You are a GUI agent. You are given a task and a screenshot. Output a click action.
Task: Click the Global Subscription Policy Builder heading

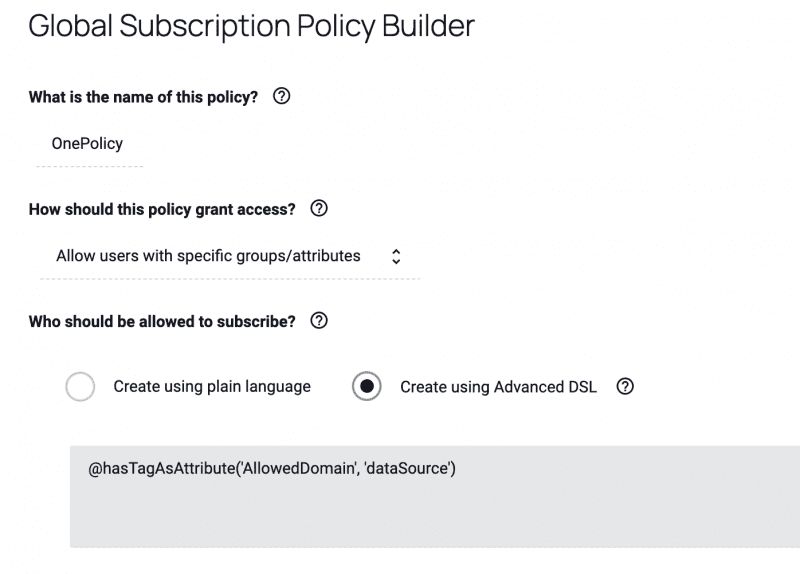coord(251,26)
